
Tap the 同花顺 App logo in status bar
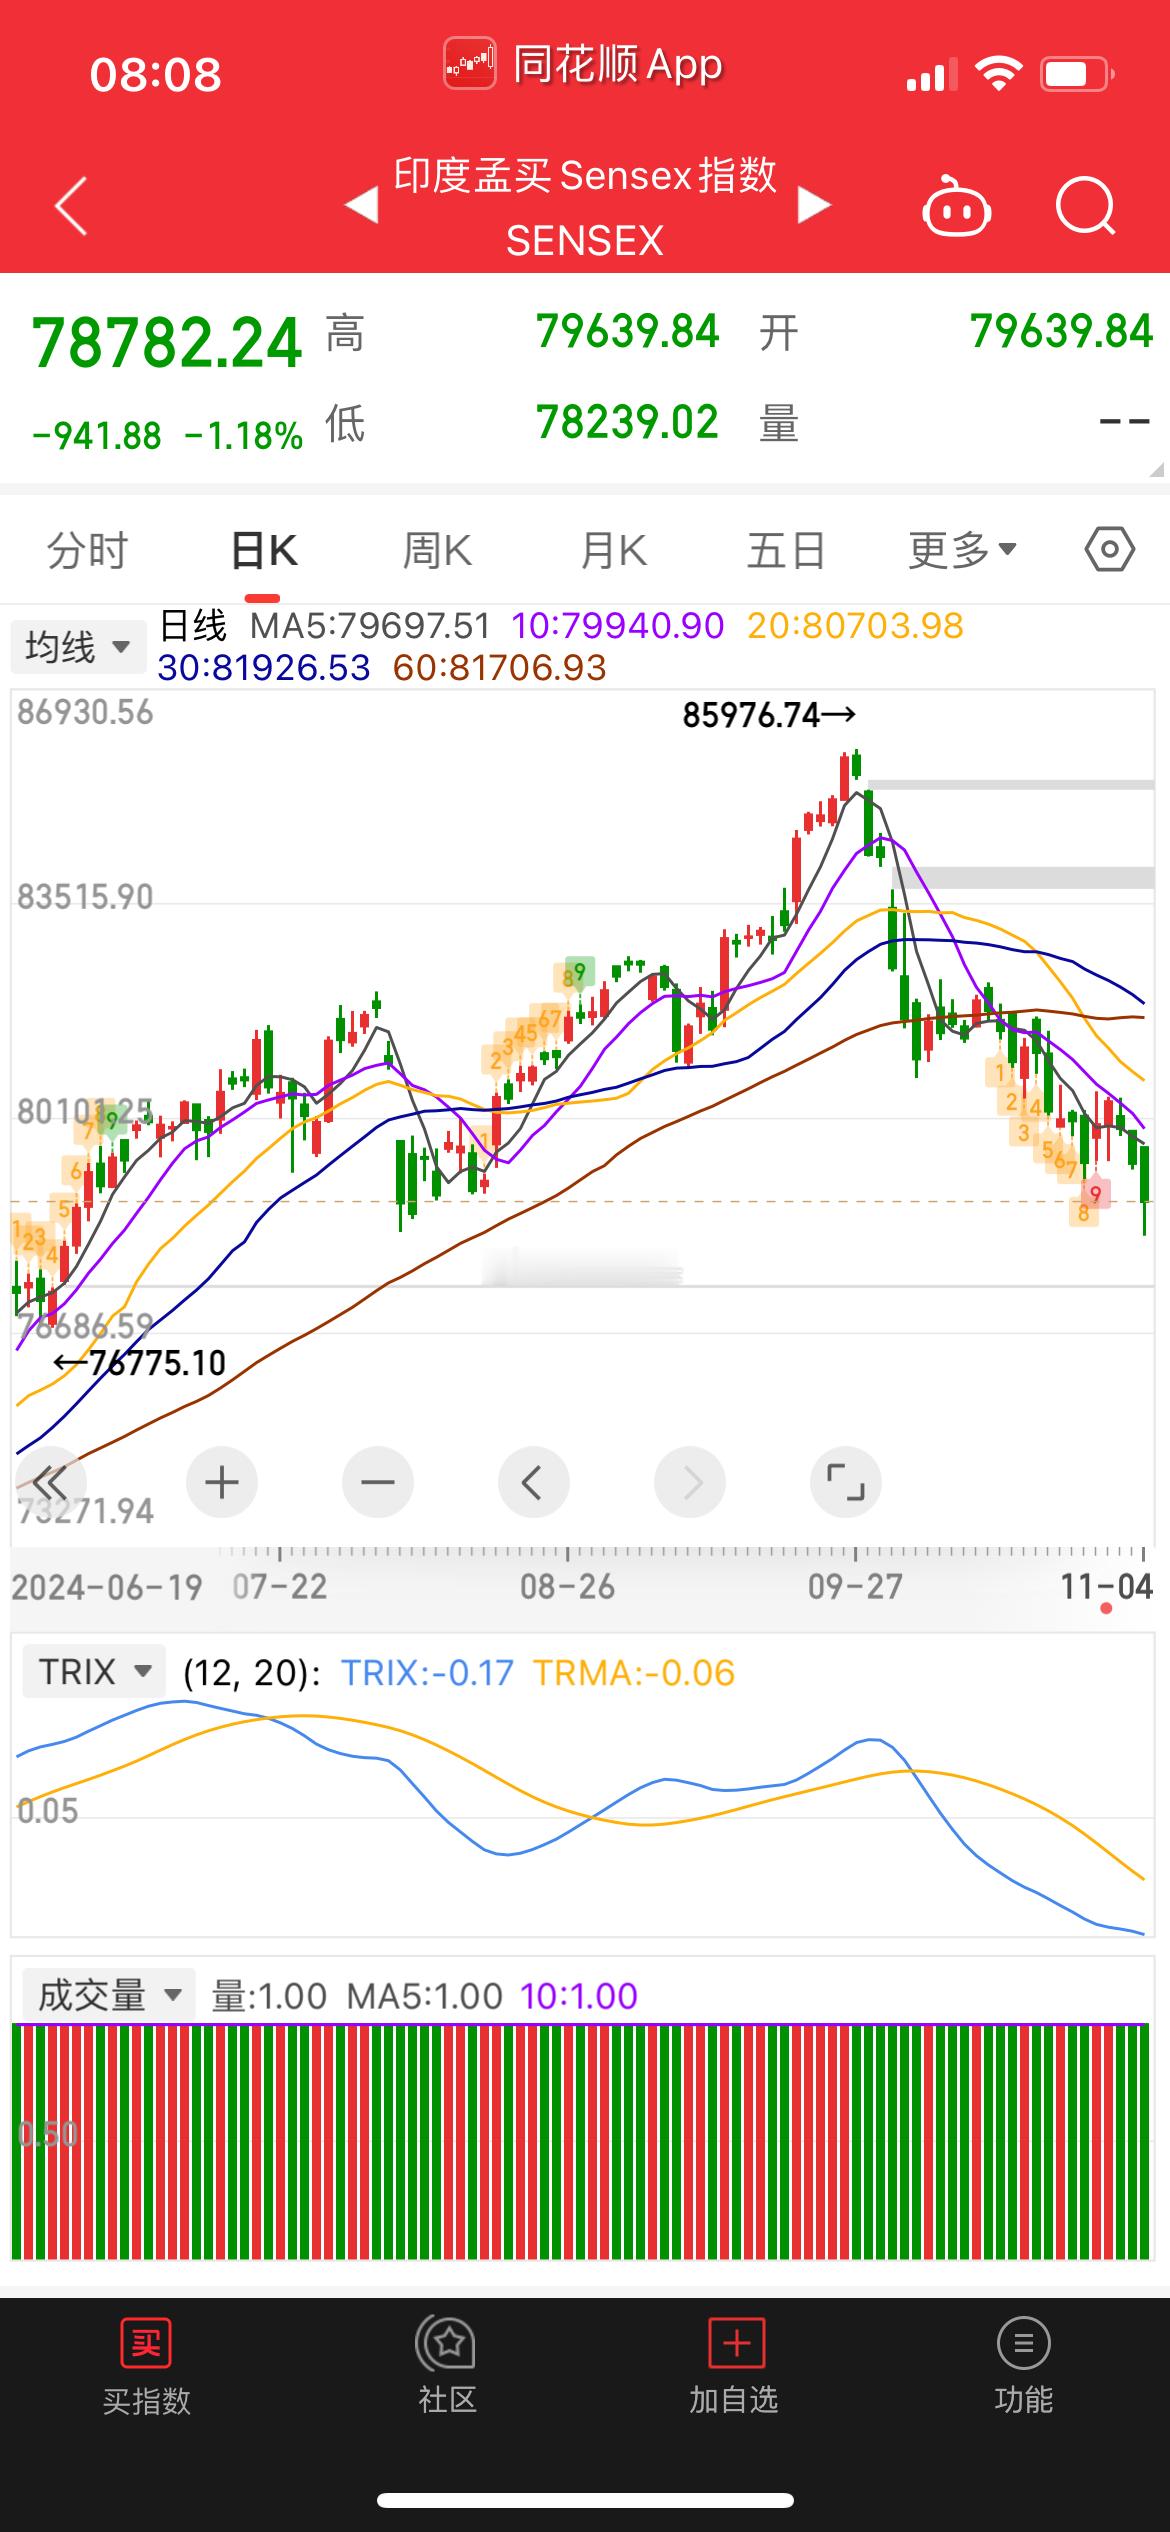(470, 64)
